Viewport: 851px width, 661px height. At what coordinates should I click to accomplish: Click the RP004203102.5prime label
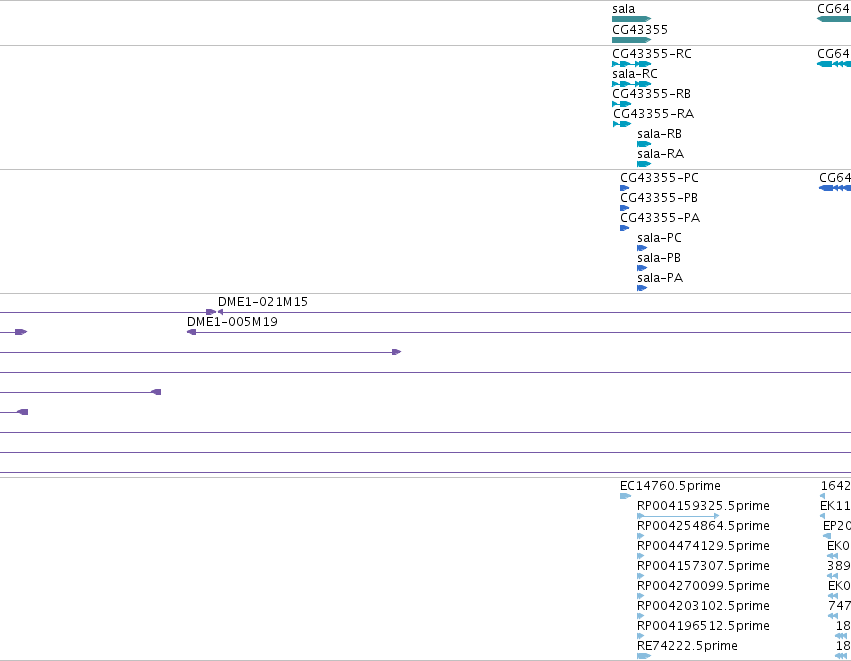(x=703, y=606)
